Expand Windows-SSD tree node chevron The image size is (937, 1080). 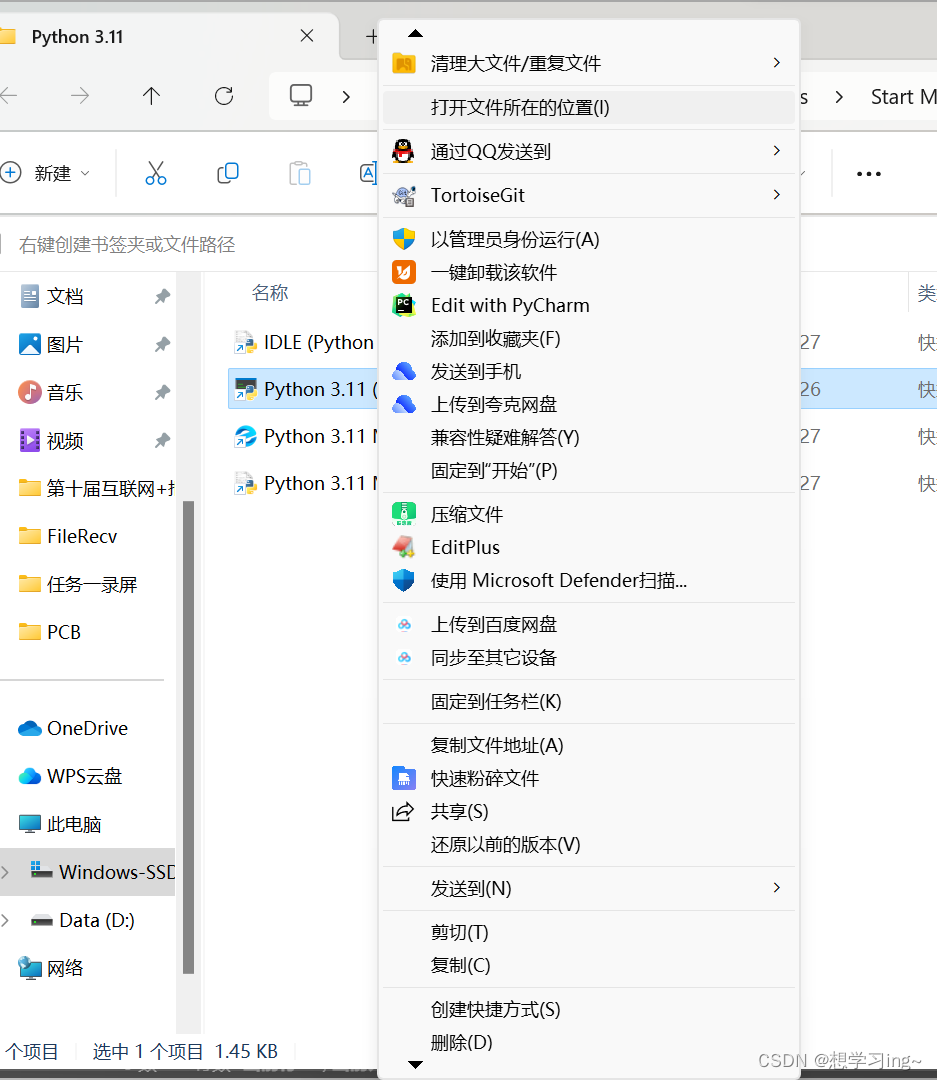point(6,872)
